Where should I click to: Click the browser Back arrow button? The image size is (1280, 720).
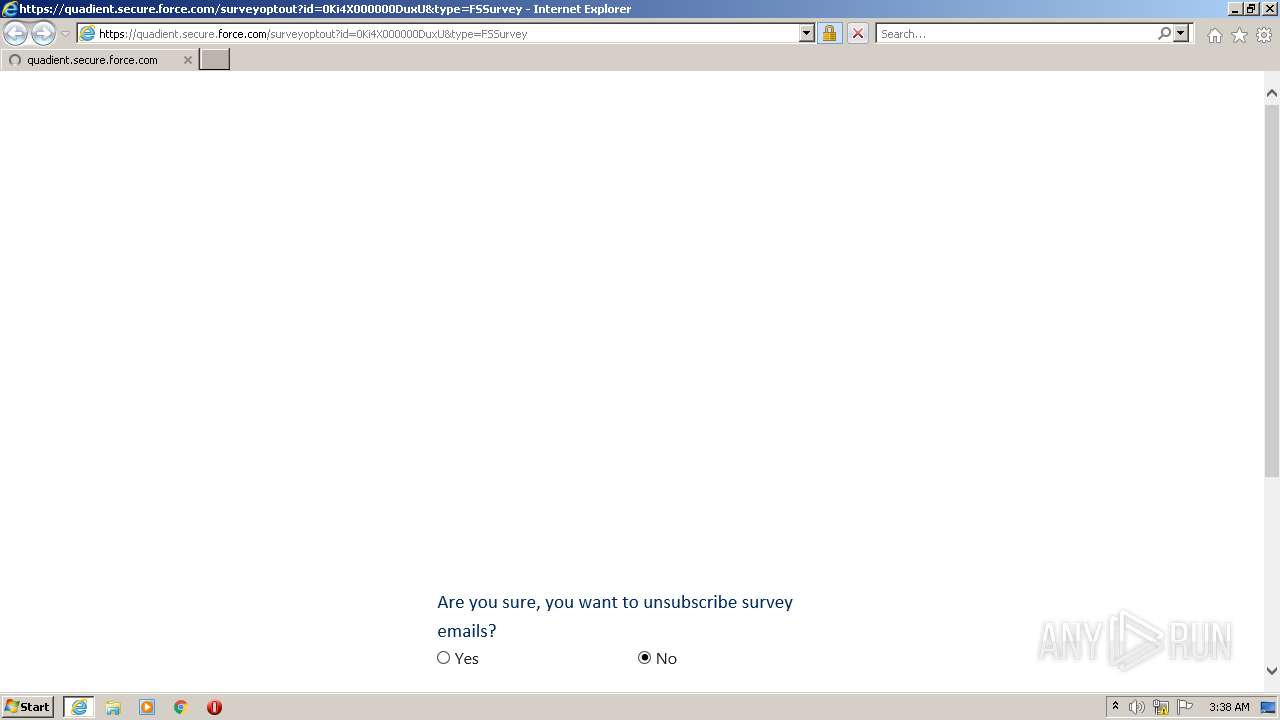16,33
